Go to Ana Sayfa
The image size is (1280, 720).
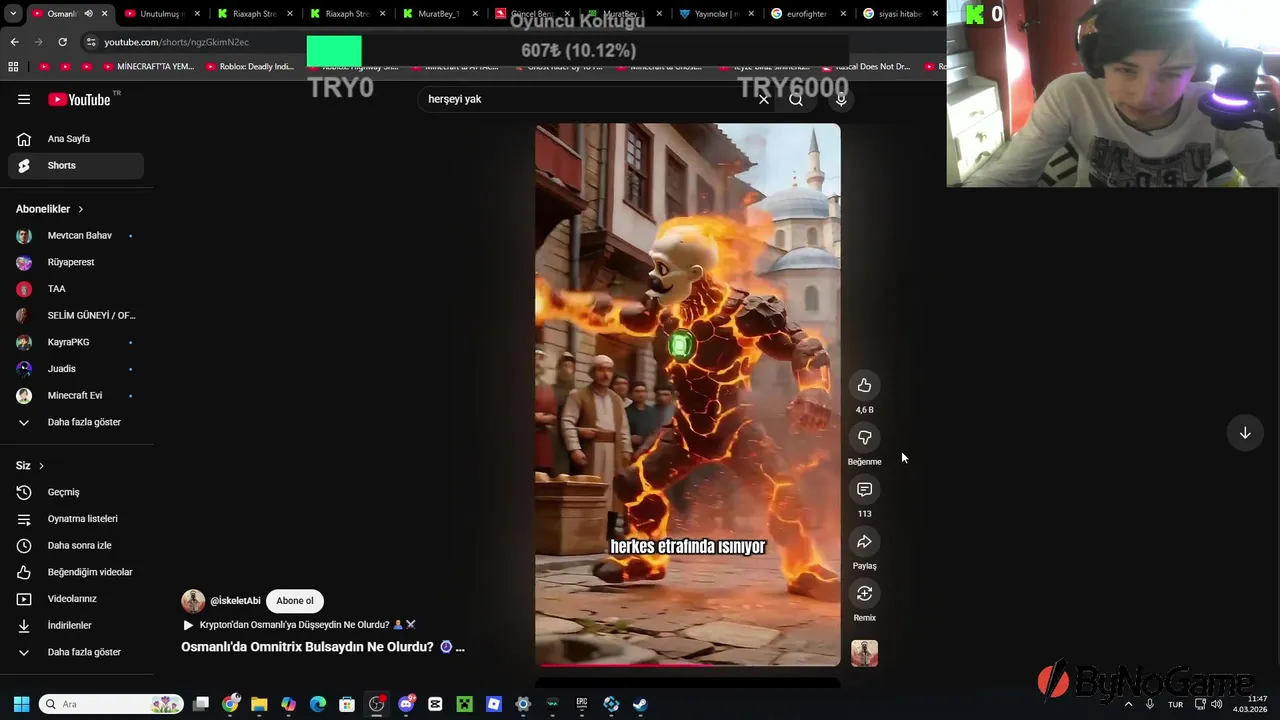pyautogui.click(x=76, y=139)
